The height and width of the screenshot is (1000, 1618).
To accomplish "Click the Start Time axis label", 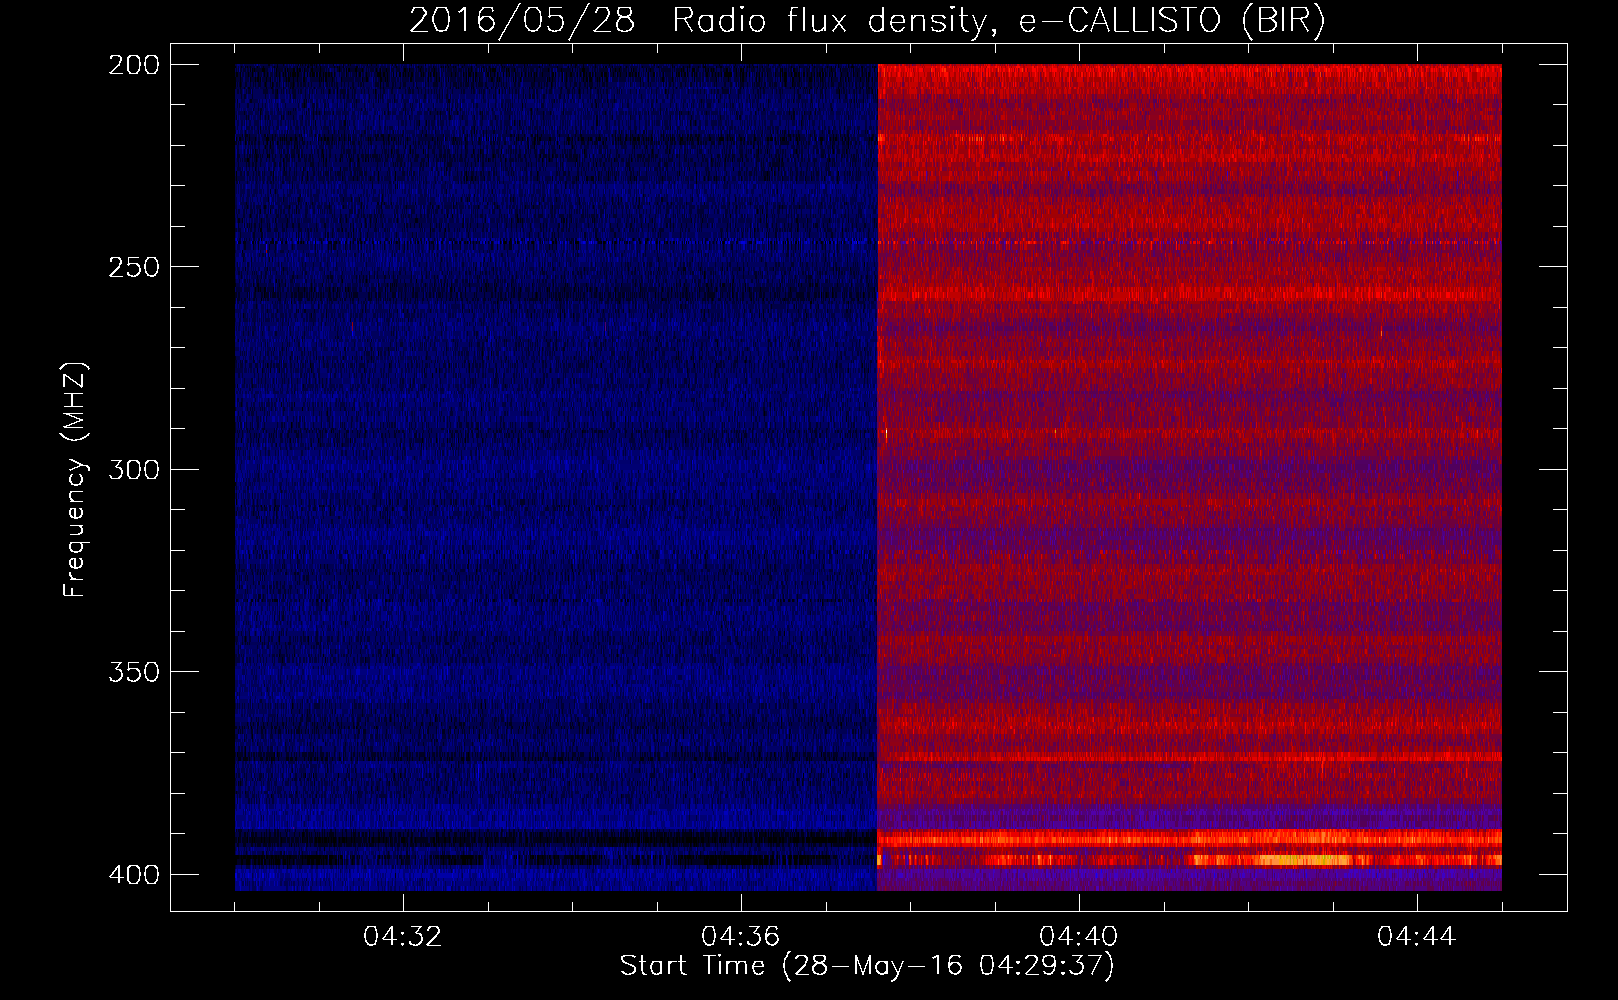I will click(x=867, y=966).
